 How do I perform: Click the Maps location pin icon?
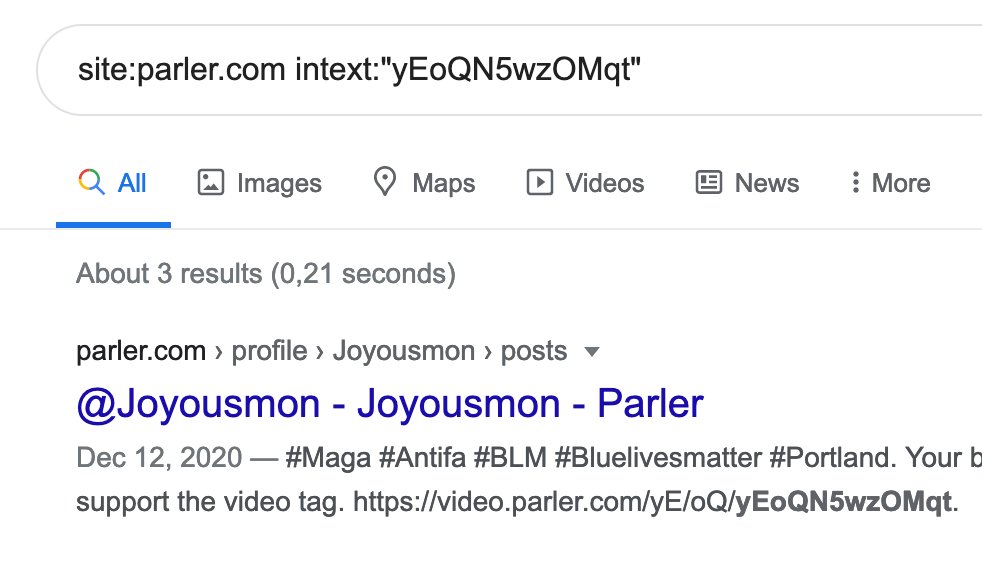click(x=385, y=182)
